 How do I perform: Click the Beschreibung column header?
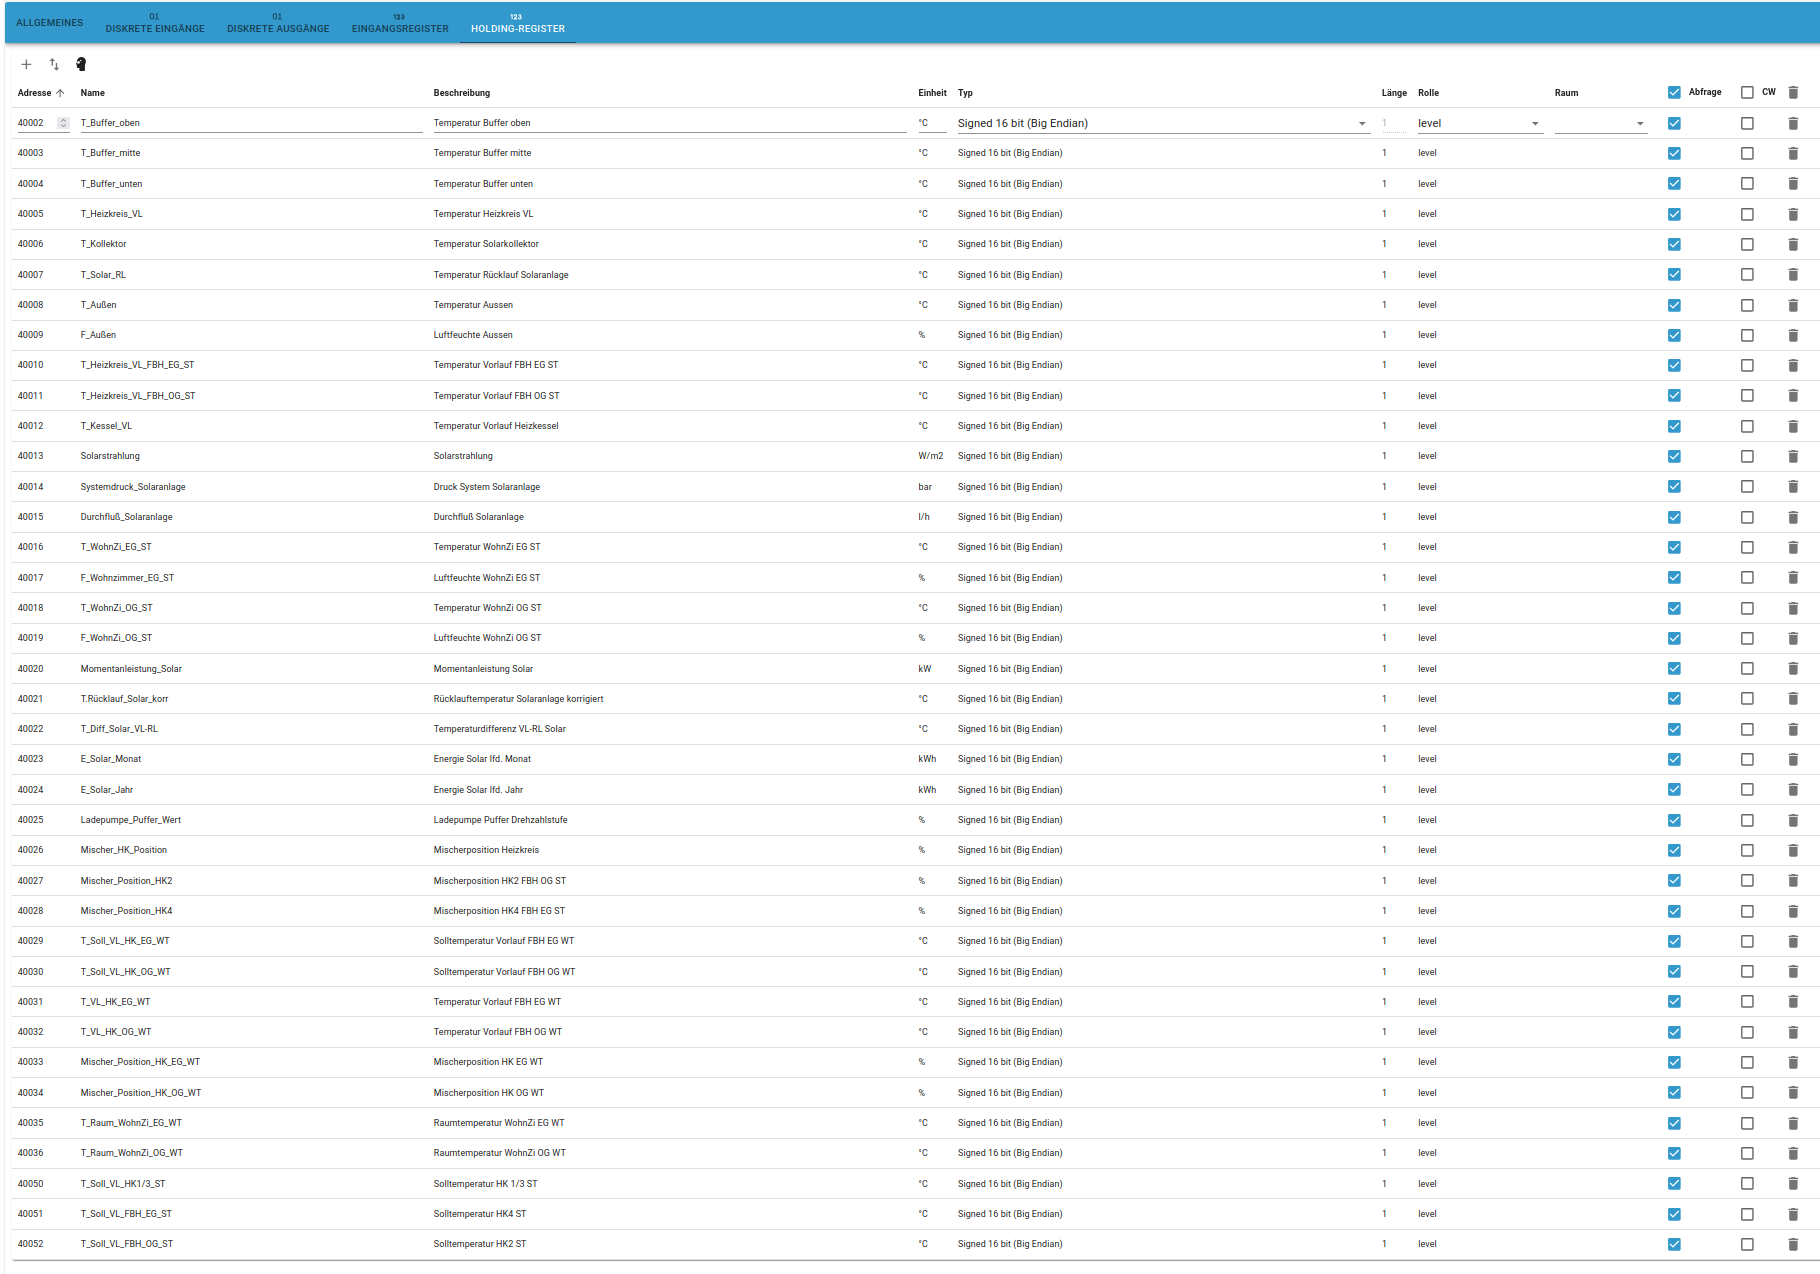click(x=462, y=93)
